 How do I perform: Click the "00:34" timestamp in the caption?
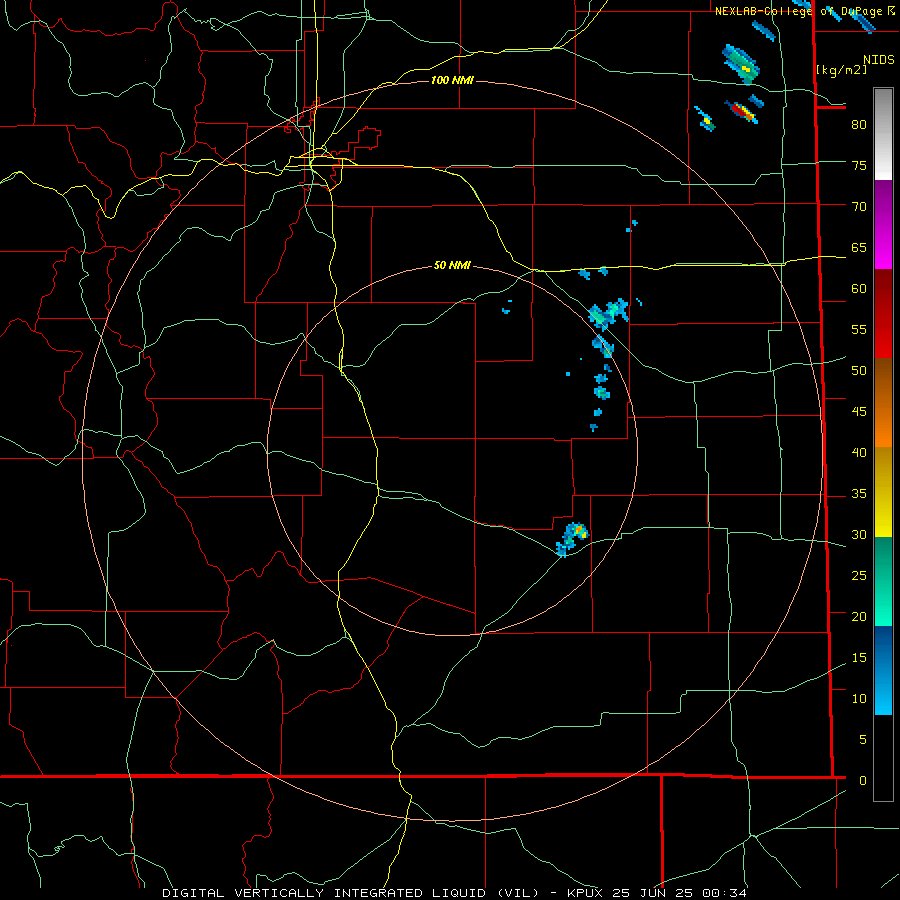(x=725, y=893)
